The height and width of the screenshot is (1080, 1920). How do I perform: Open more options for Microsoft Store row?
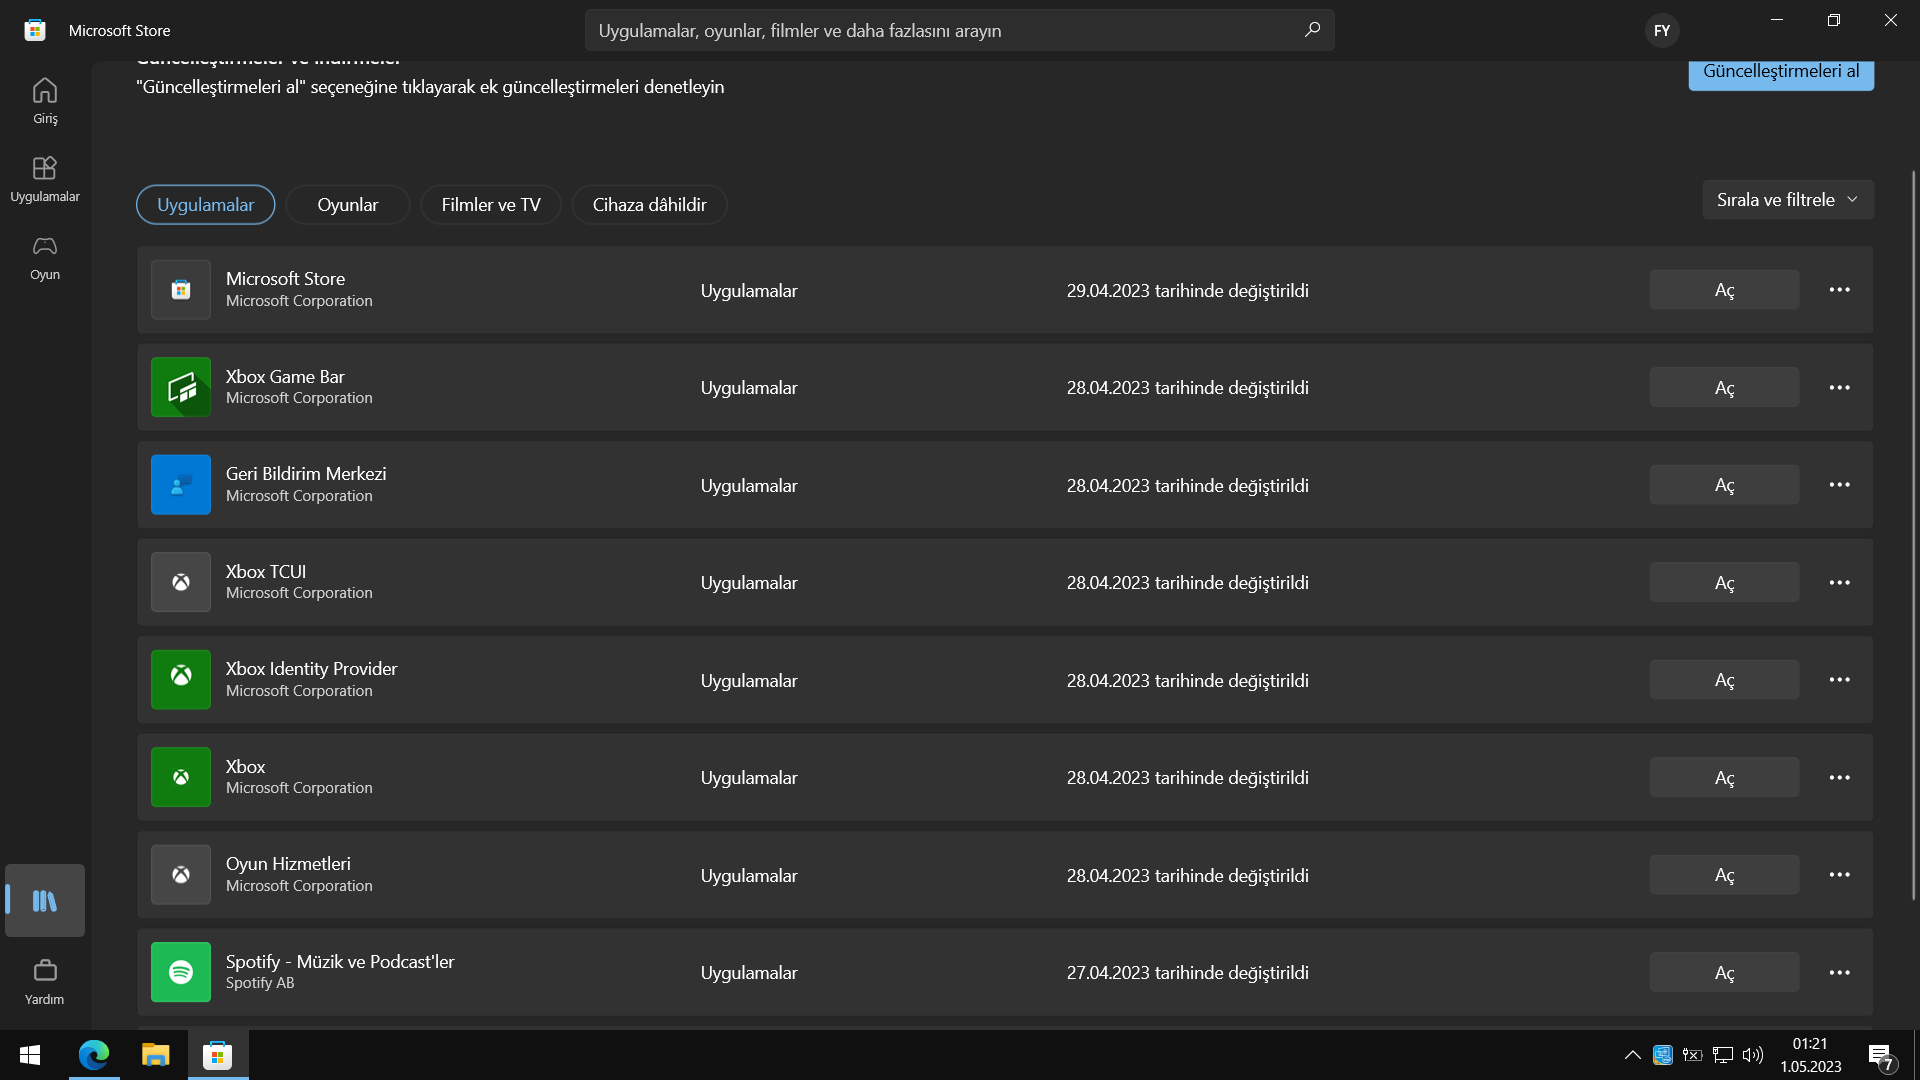click(x=1839, y=290)
